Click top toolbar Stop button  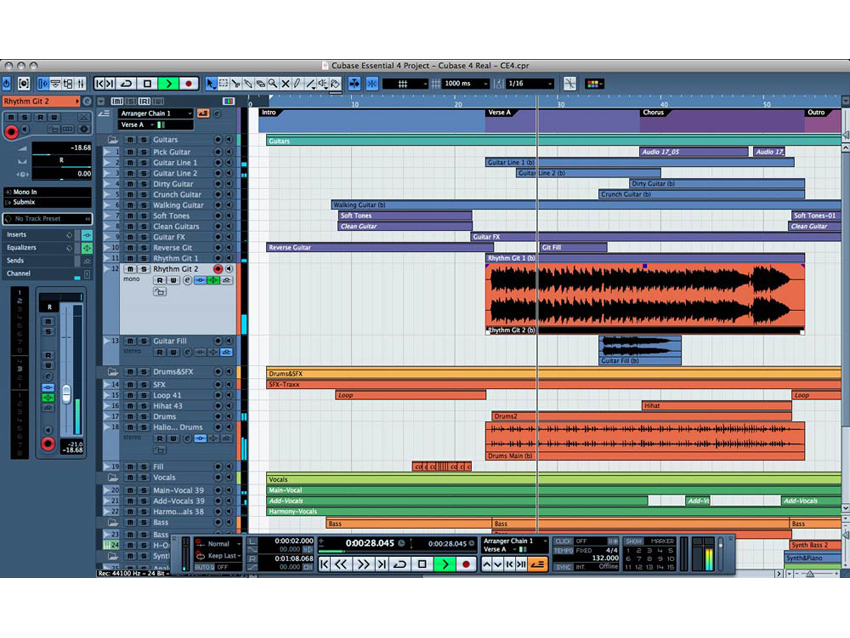click(147, 83)
